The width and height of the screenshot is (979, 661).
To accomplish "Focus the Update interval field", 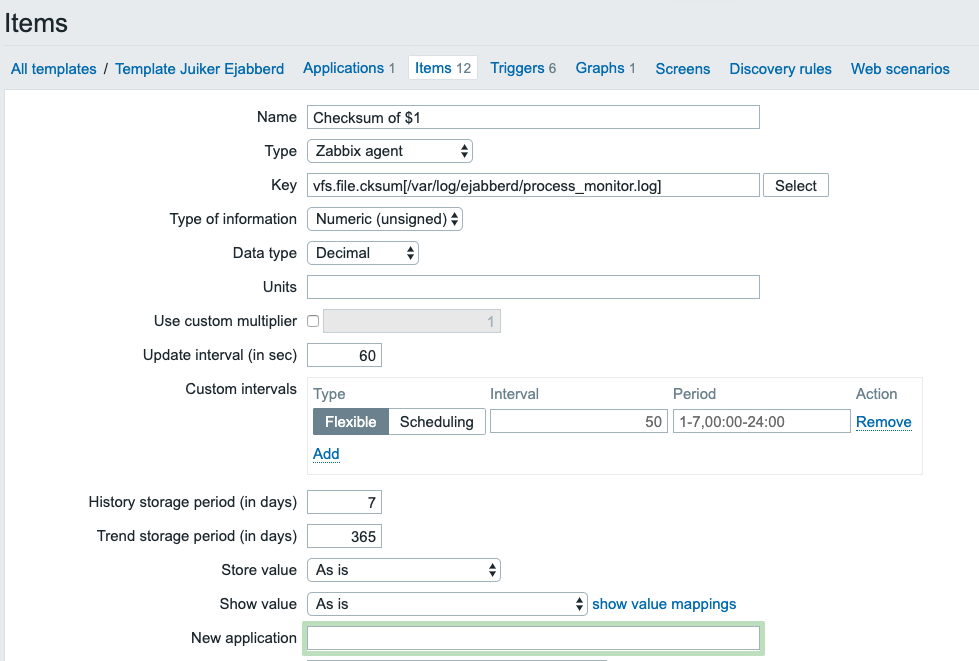I will tap(344, 355).
